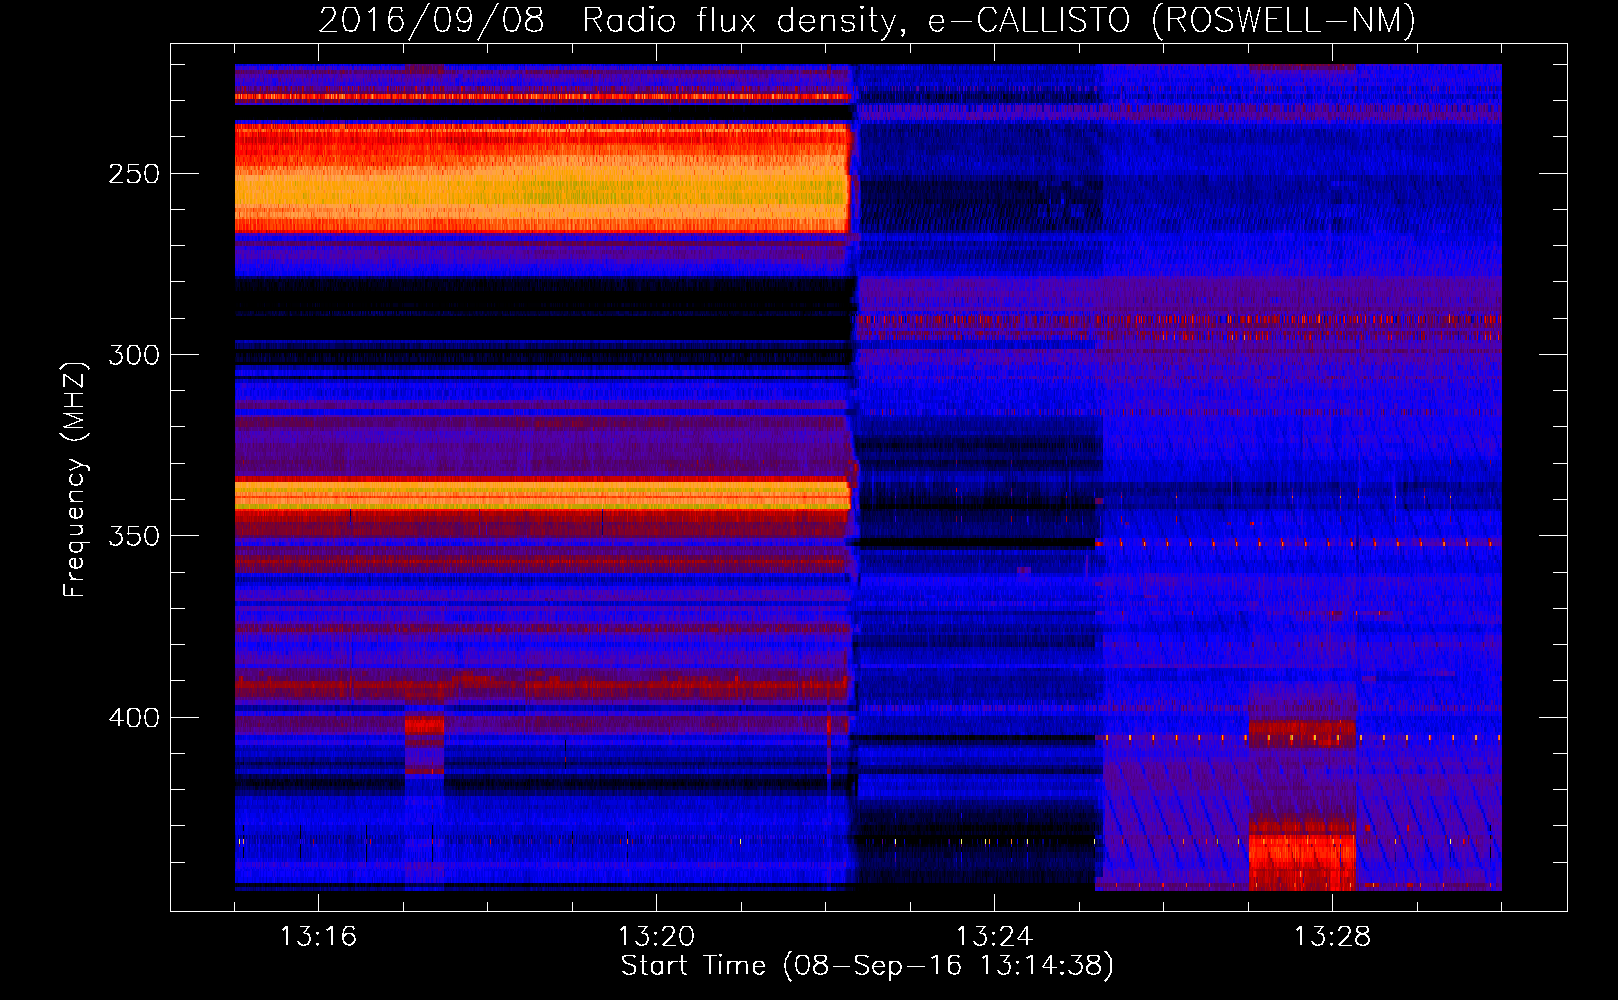Image resolution: width=1618 pixels, height=1000 pixels.
Task: Select the "Frequency (MHZ)" axis label
Action: click(x=75, y=480)
